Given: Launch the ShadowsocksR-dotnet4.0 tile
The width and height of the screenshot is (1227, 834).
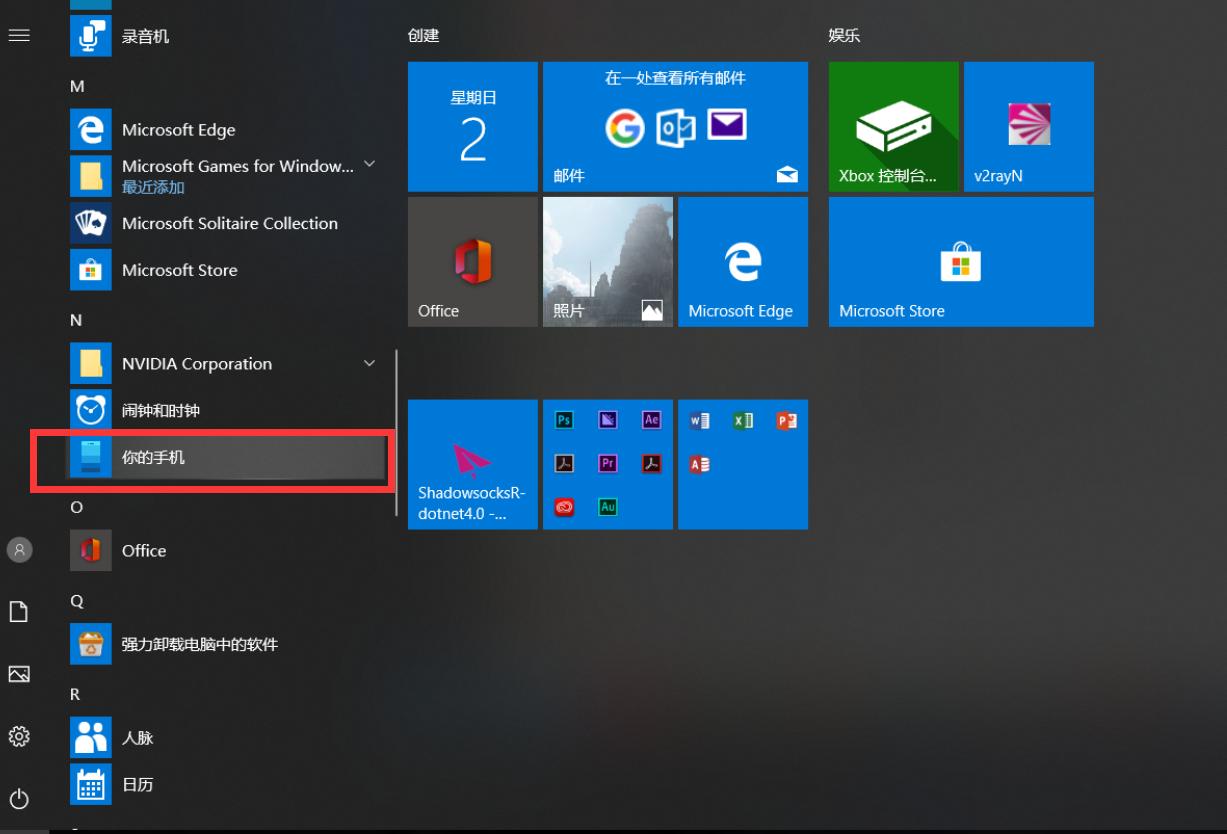Looking at the screenshot, I should point(472,463).
